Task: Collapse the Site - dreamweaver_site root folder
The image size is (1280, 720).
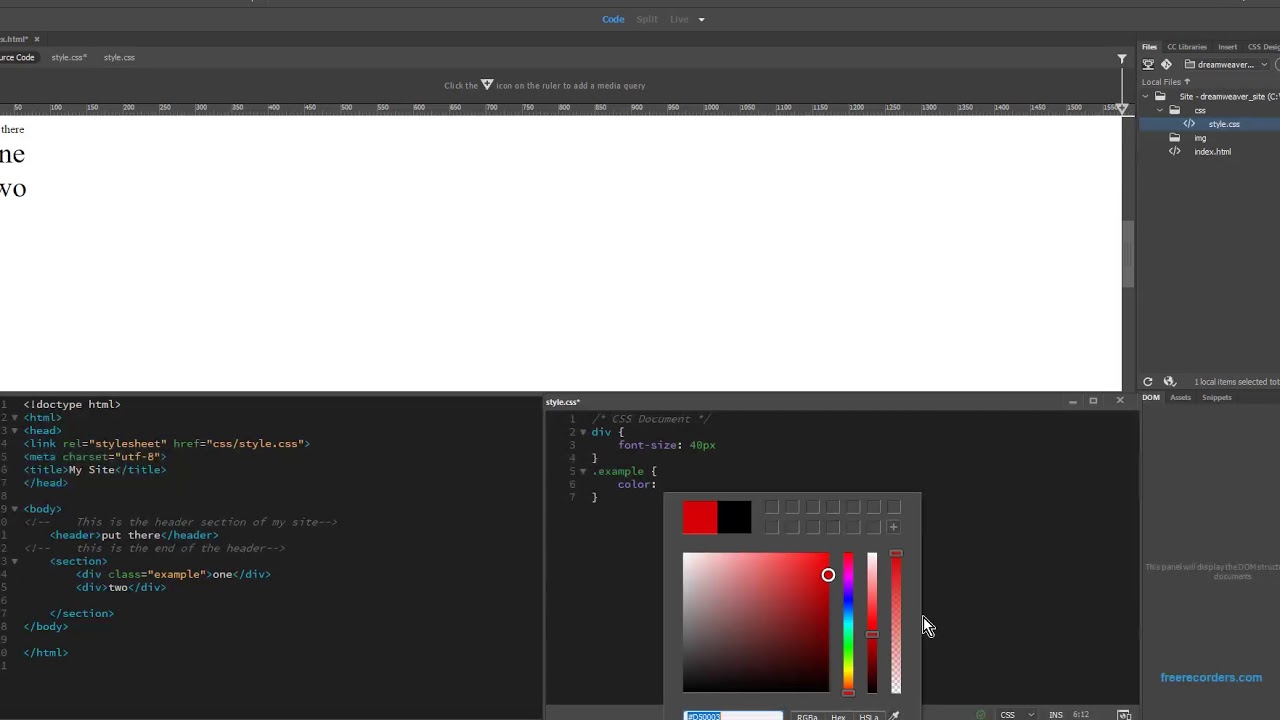Action: pos(1146,97)
